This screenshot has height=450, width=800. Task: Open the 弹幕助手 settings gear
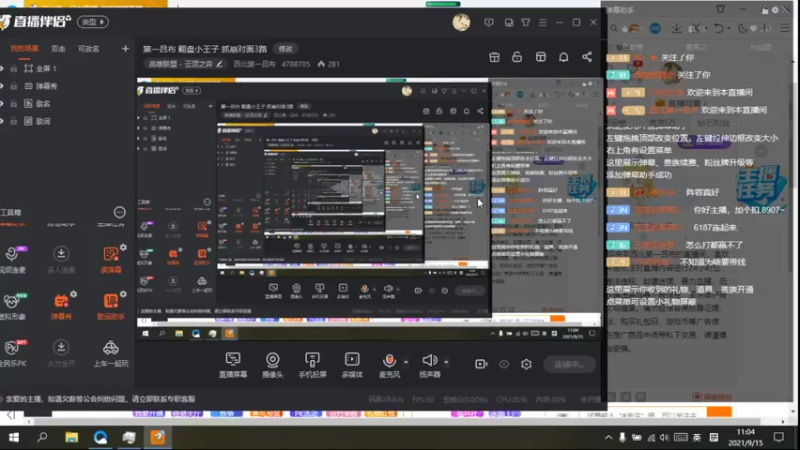[x=775, y=10]
